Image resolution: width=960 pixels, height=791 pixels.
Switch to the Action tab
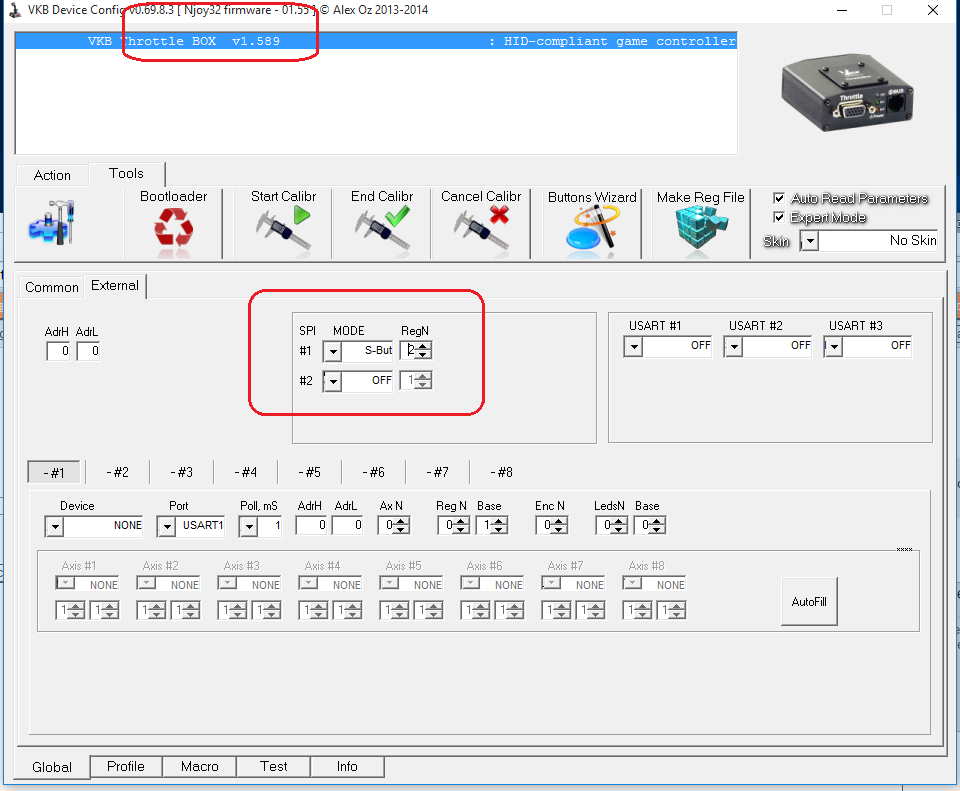pyautogui.click(x=52, y=175)
